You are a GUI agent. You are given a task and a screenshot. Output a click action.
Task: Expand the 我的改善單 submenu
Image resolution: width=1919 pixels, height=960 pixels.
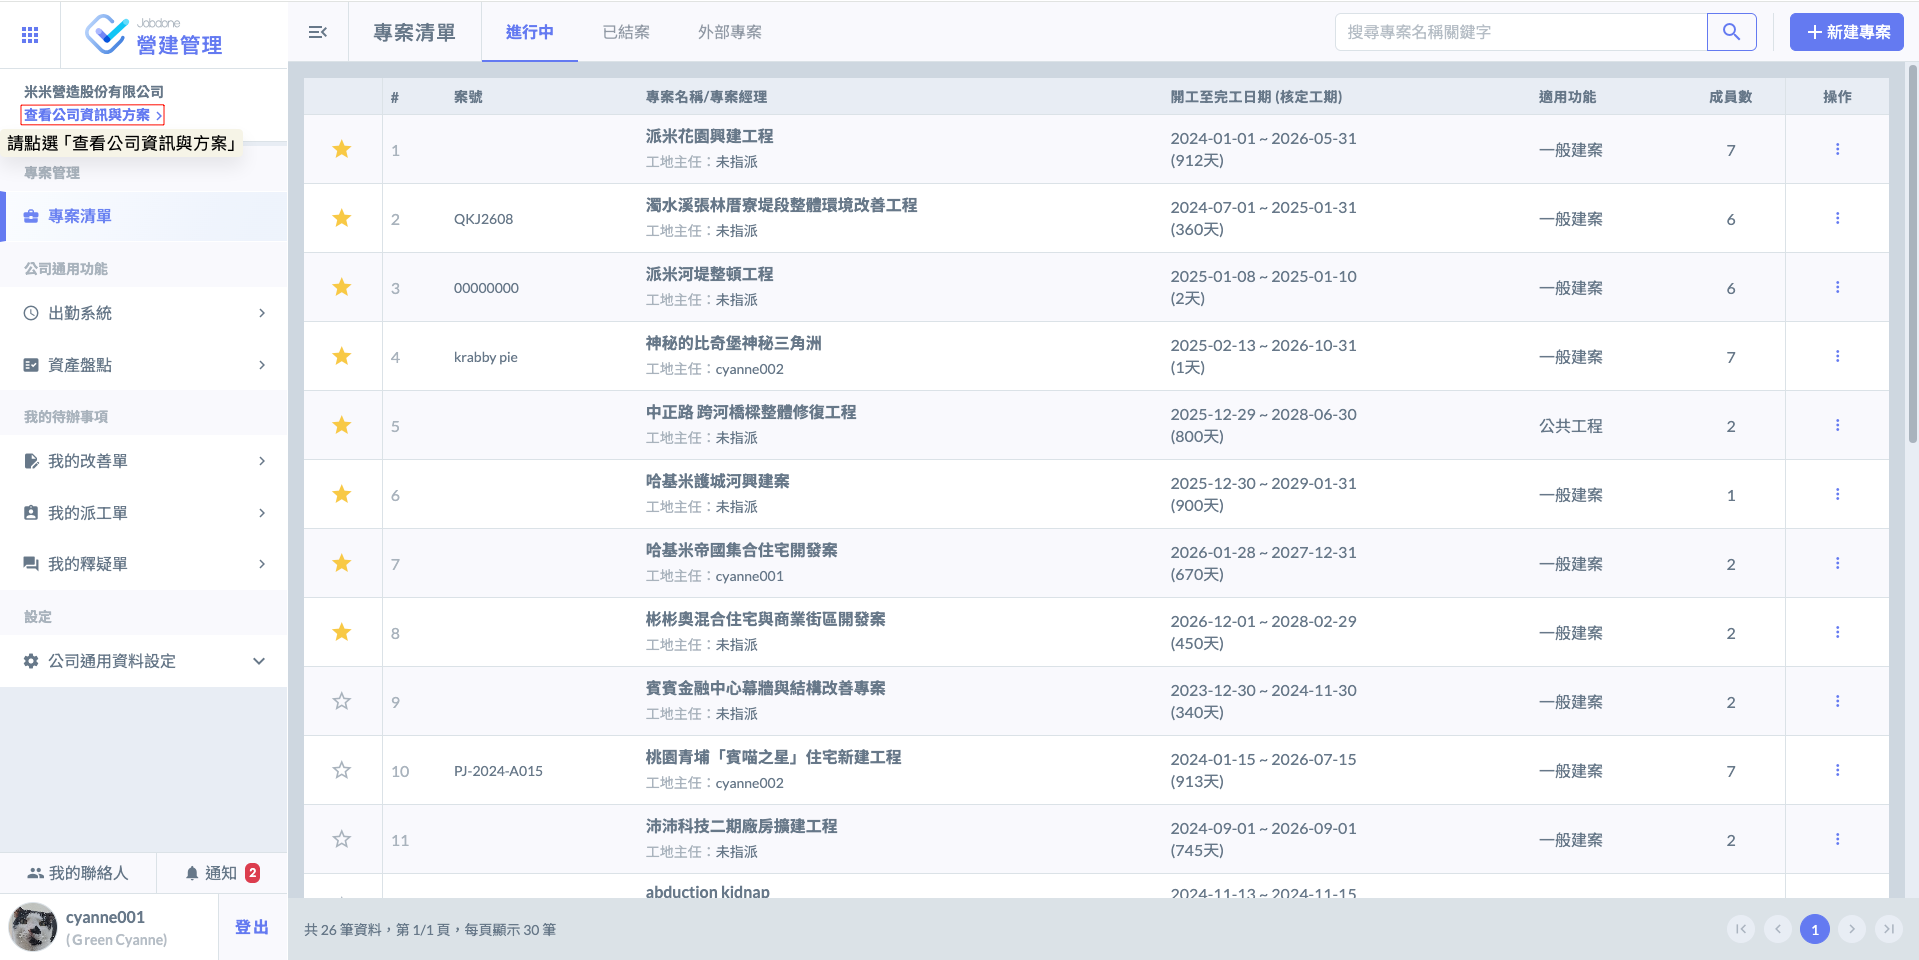pos(144,461)
